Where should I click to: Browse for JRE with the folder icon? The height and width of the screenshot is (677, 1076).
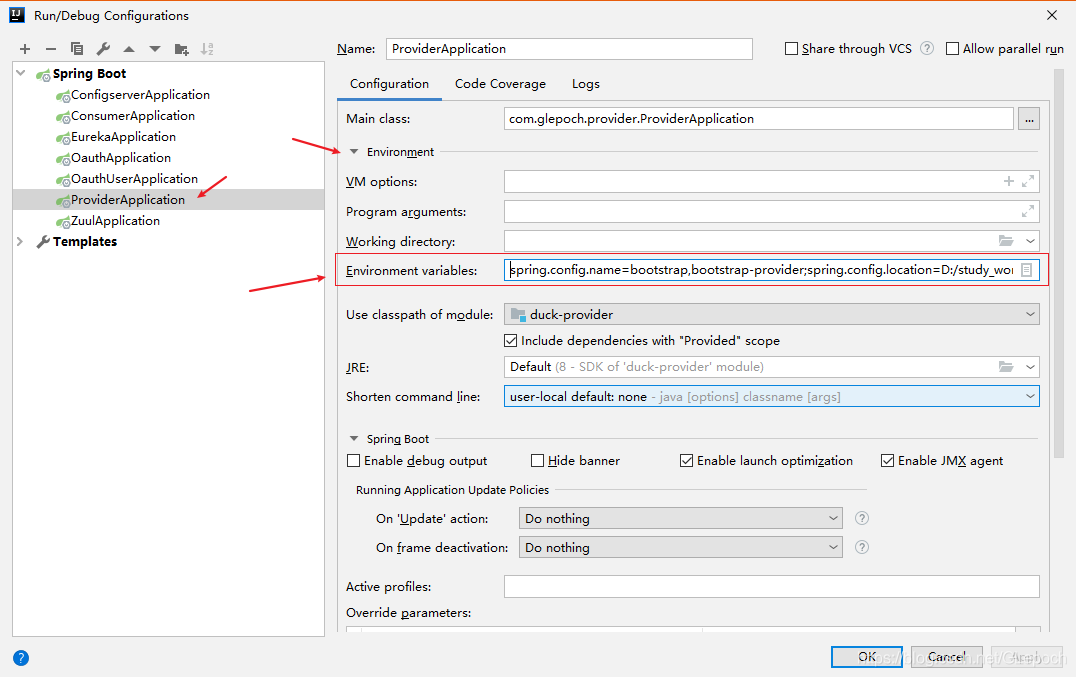[x=1006, y=367]
